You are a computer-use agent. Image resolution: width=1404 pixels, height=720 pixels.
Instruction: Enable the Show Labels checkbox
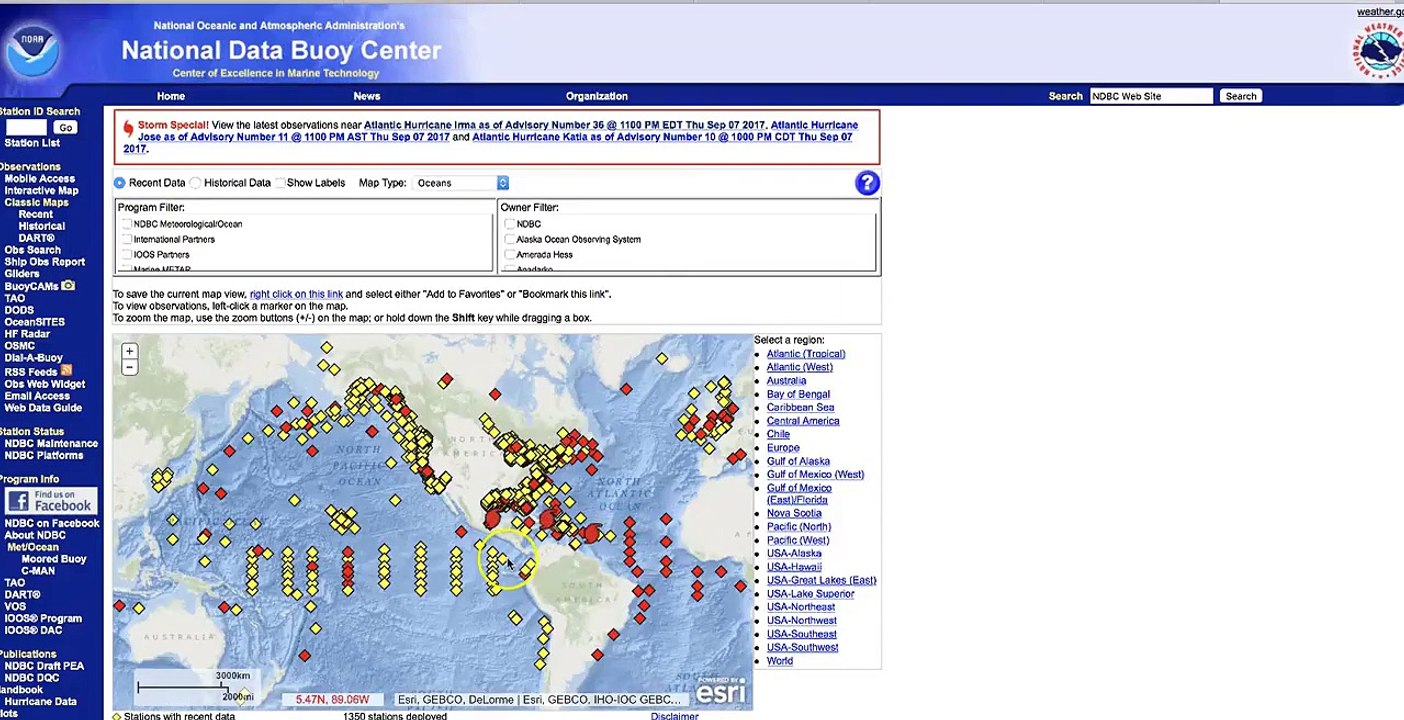tap(280, 183)
